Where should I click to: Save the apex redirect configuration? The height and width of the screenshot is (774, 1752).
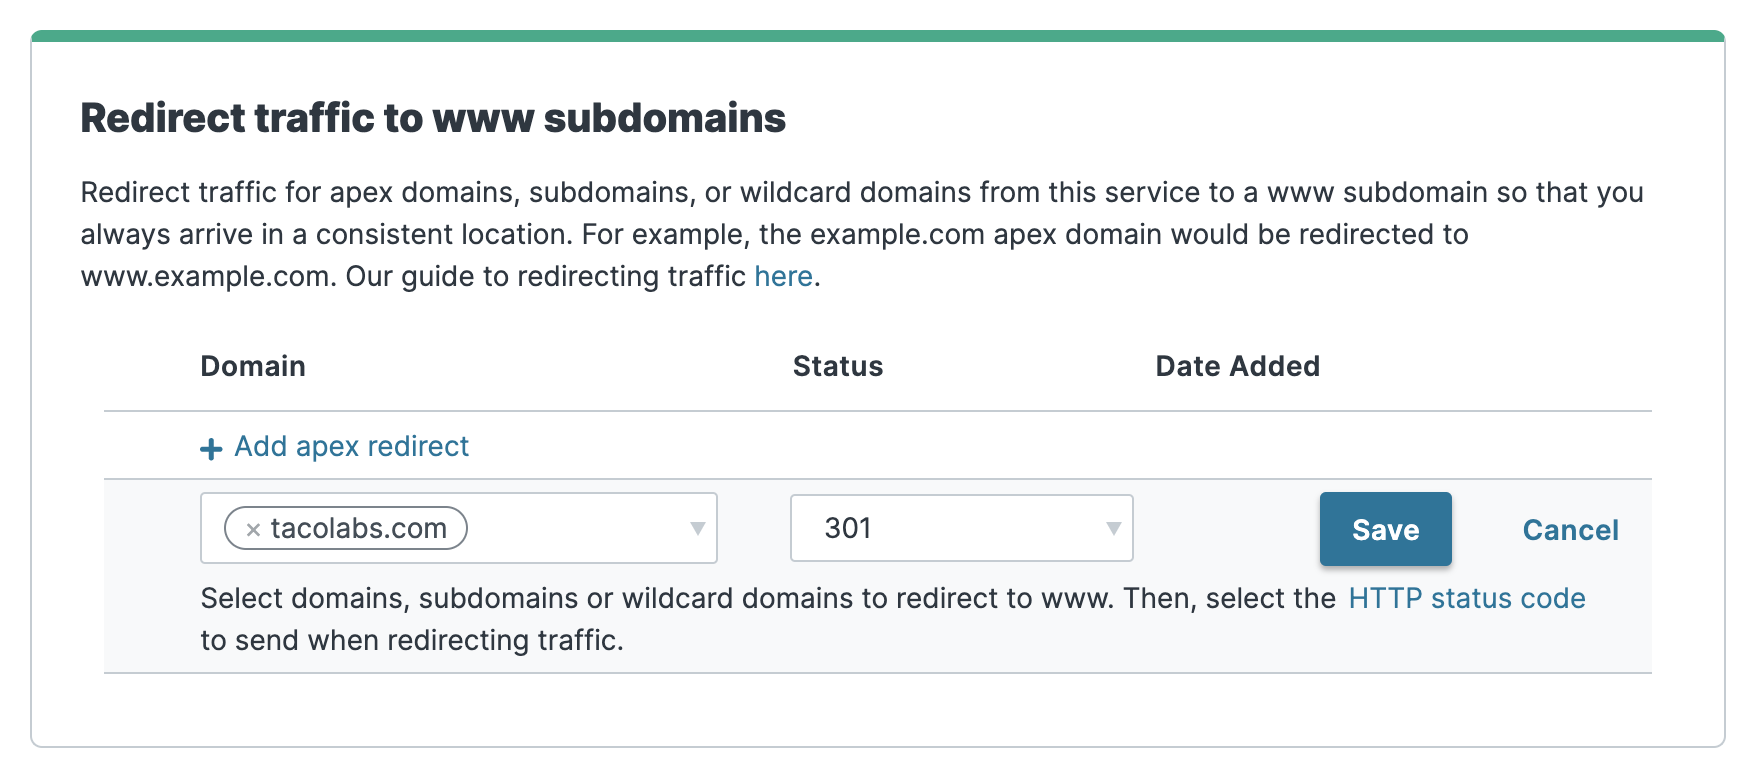pos(1386,529)
